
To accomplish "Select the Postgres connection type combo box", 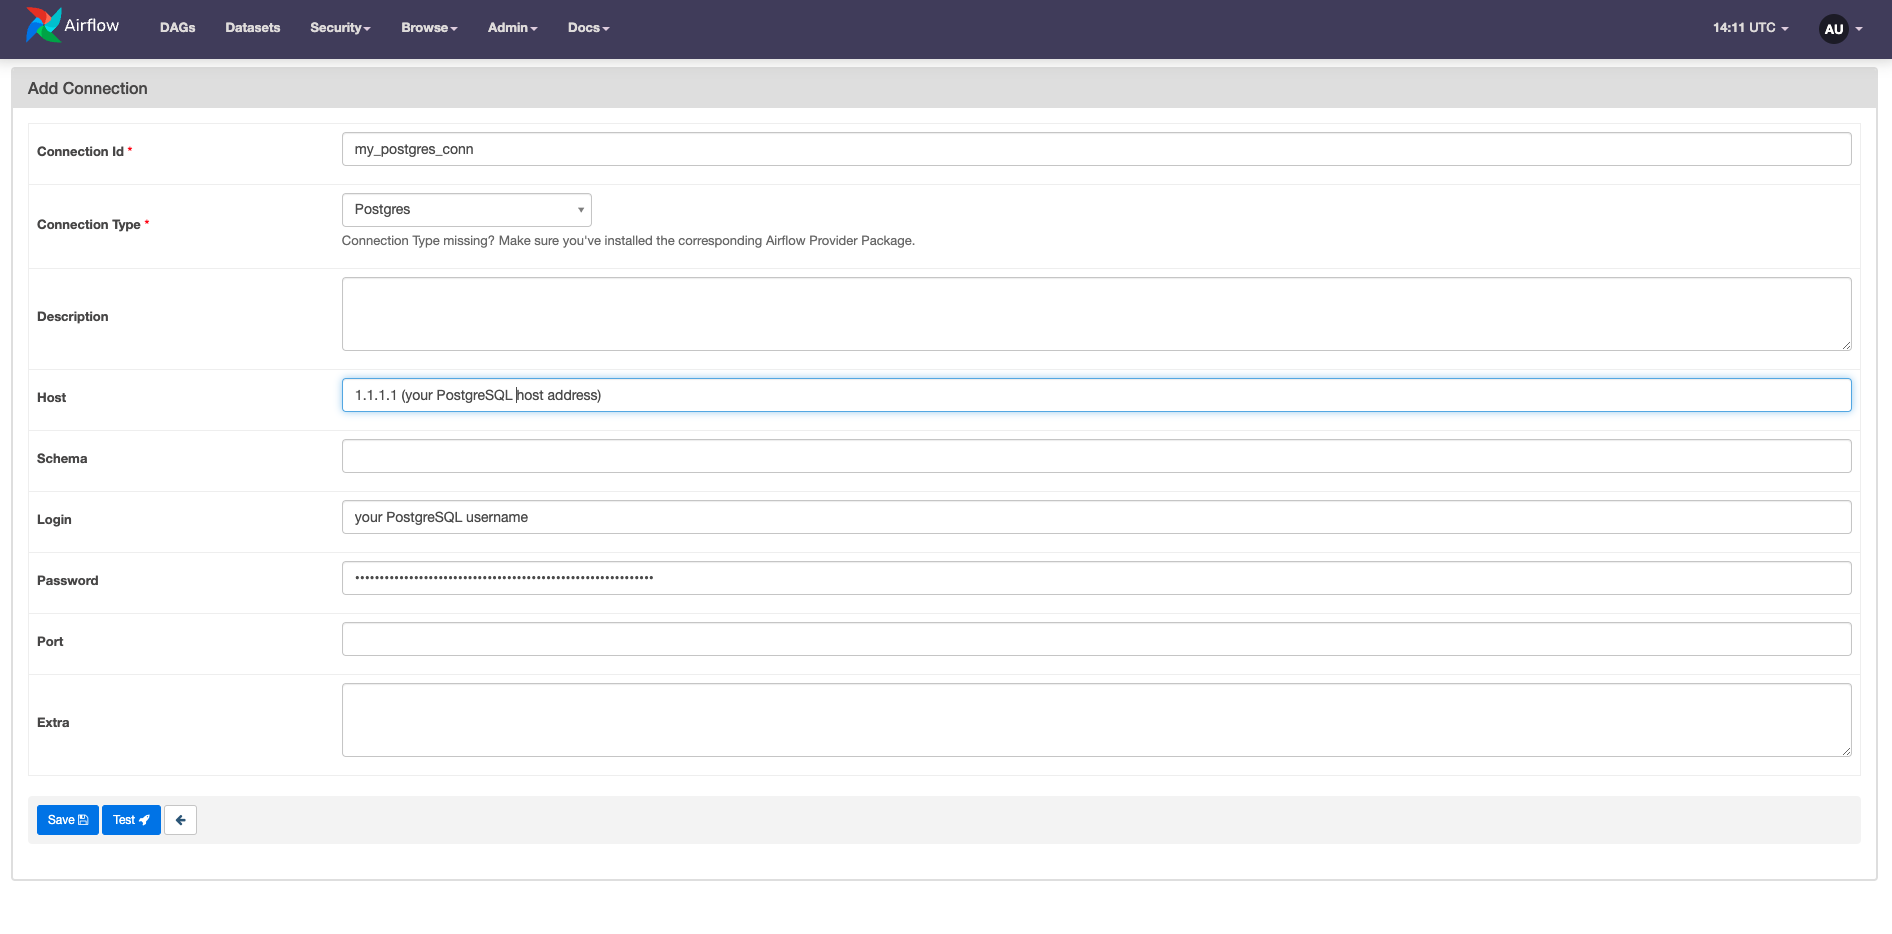I will [x=466, y=209].
